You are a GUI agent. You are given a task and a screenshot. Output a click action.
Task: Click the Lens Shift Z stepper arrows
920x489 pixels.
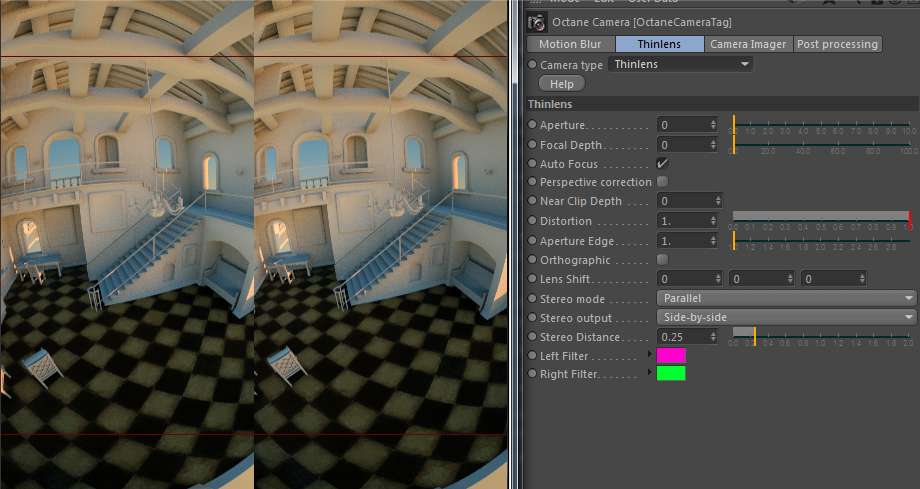(862, 279)
